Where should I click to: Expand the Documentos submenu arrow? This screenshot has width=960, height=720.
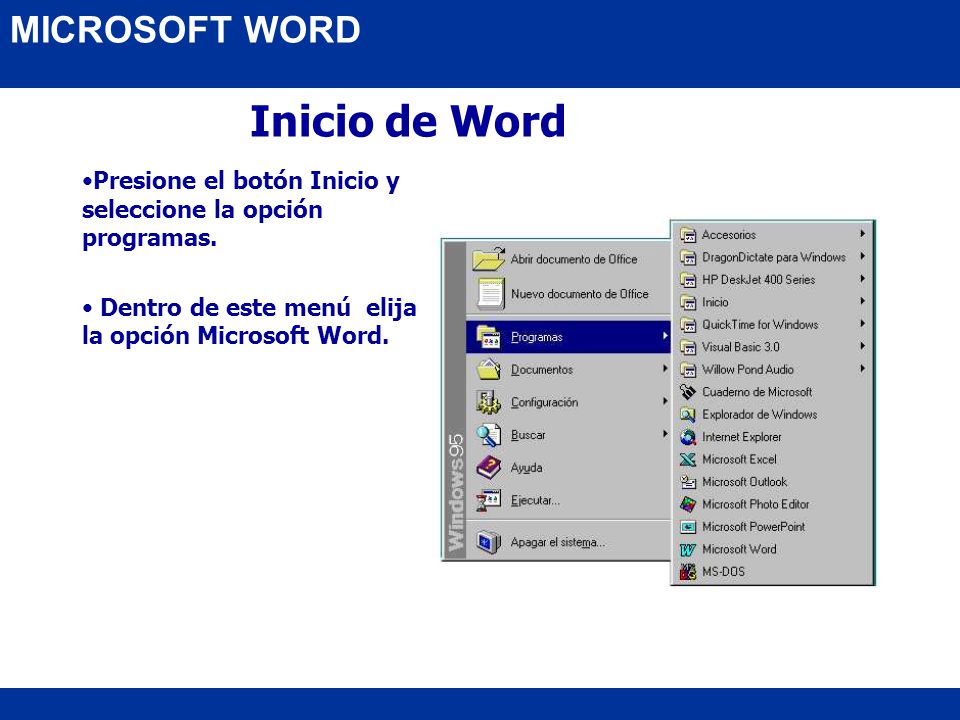(665, 369)
